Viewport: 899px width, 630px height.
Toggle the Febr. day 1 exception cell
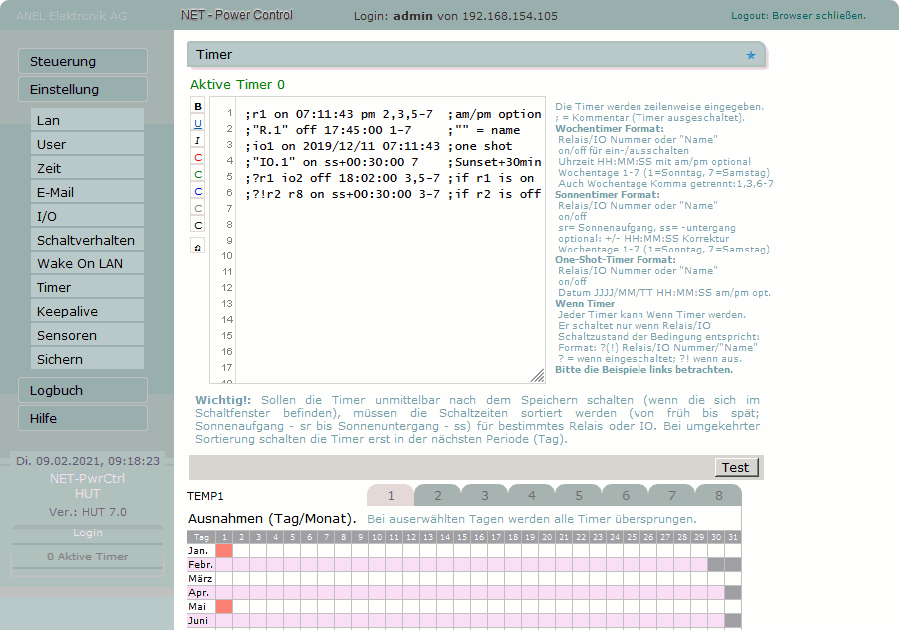tap(224, 565)
